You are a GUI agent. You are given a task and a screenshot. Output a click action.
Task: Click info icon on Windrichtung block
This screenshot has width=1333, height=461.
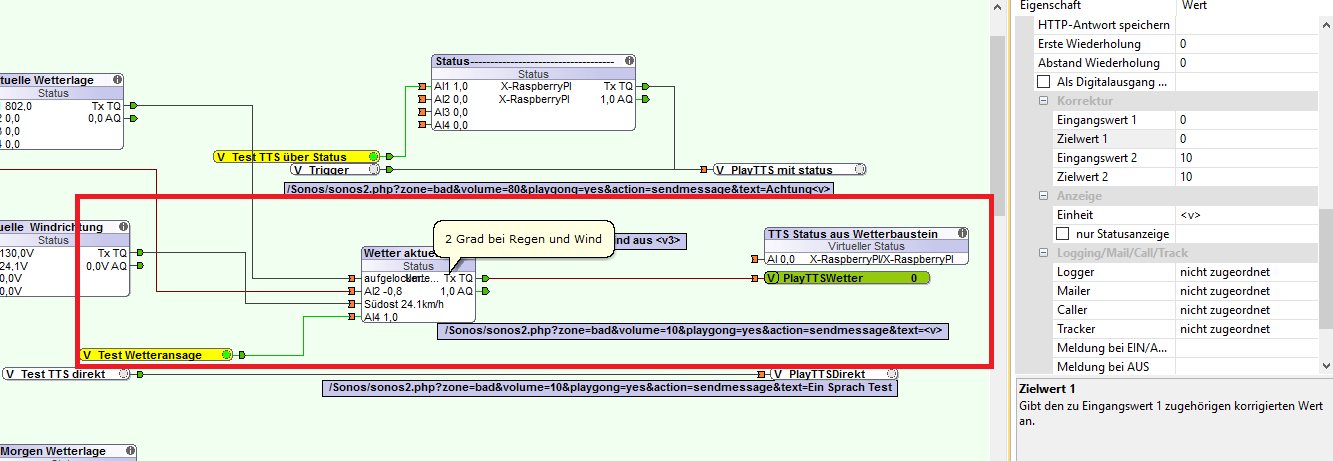coord(123,227)
